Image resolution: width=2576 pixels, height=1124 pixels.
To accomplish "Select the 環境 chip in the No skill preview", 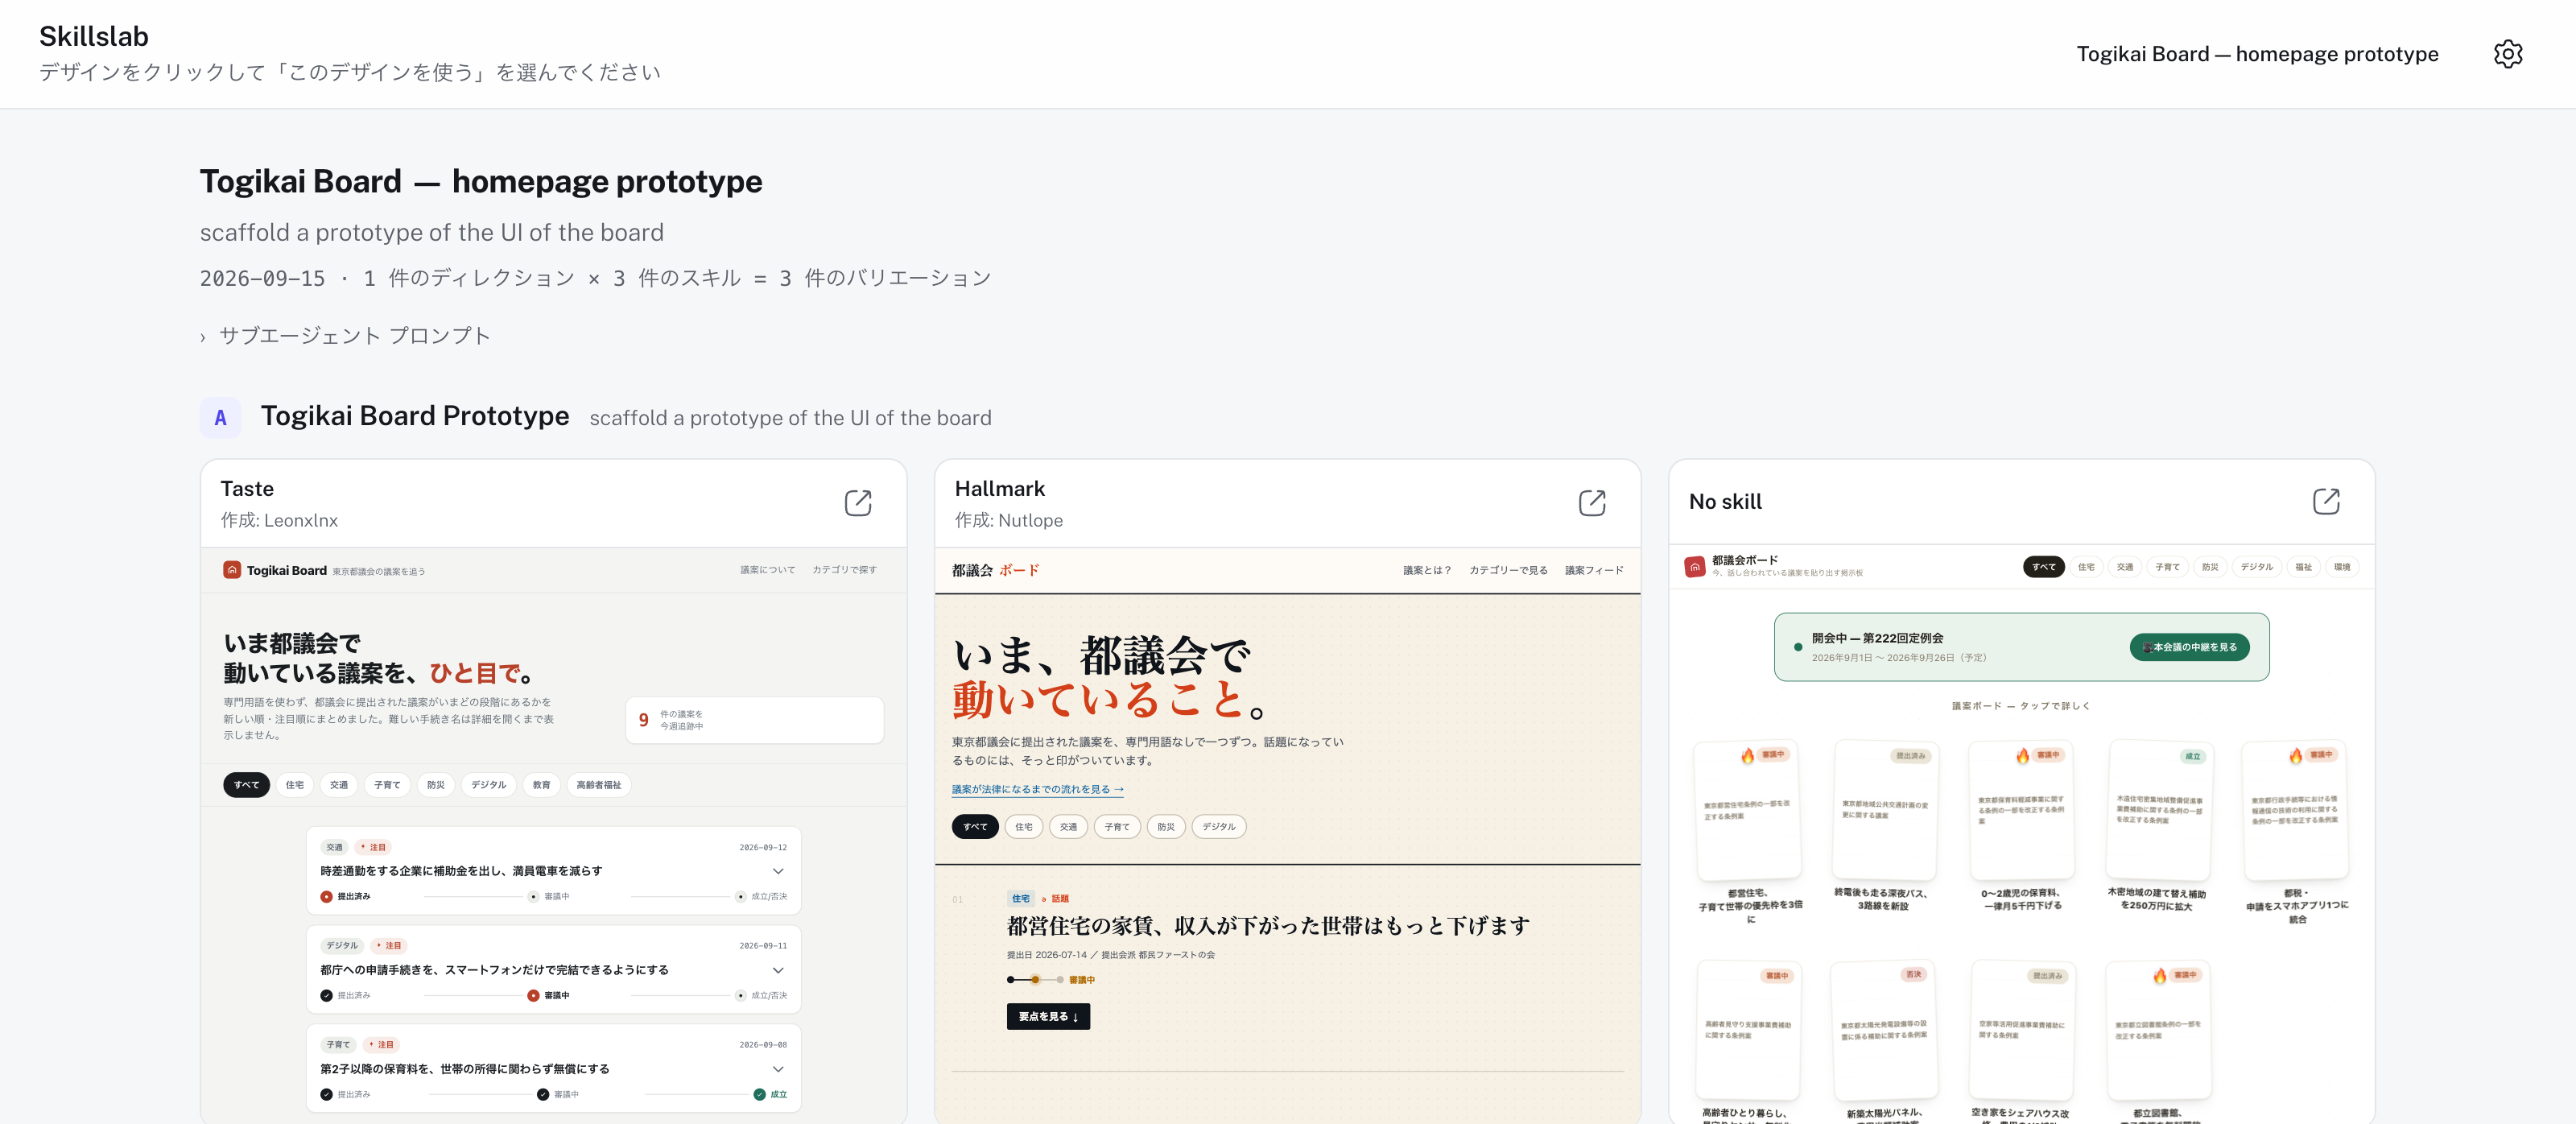I will pyautogui.click(x=2342, y=567).
